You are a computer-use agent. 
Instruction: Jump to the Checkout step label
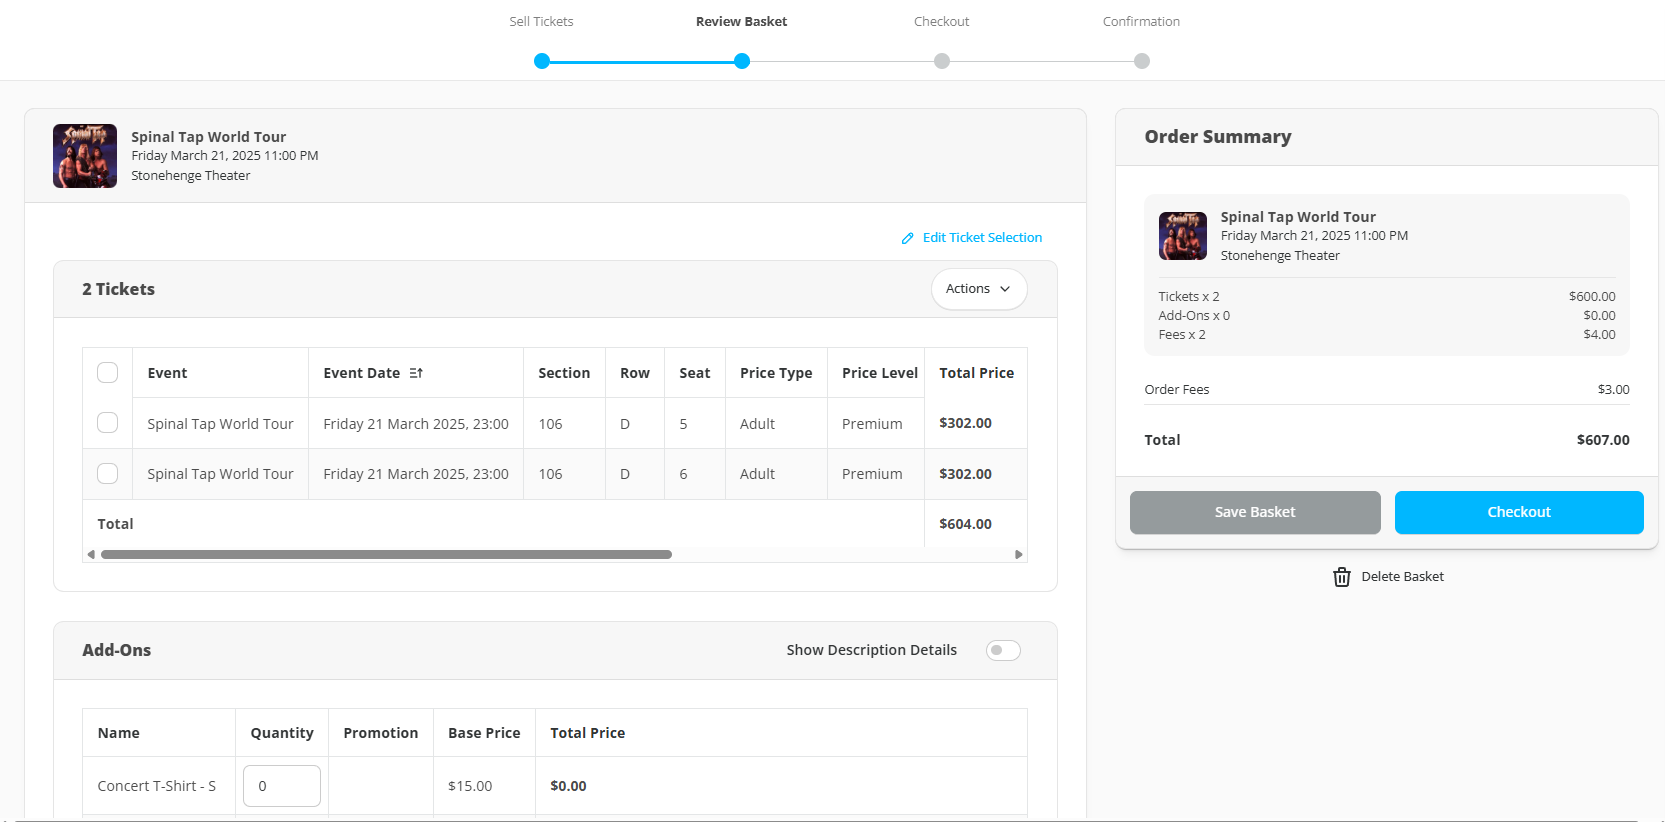942,22
